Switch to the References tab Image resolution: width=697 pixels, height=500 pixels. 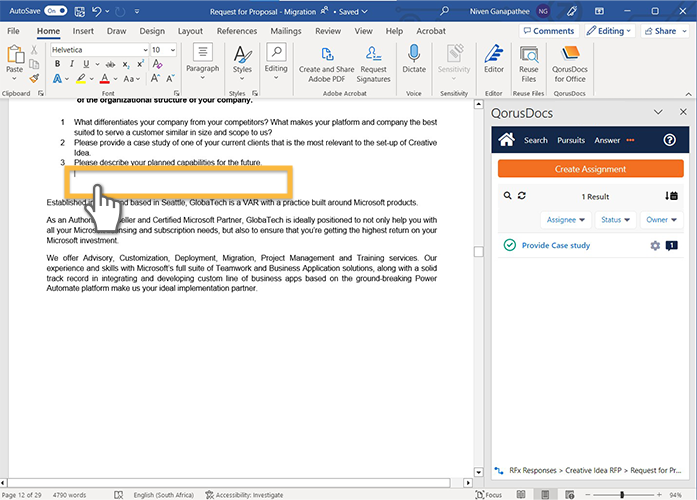click(237, 31)
